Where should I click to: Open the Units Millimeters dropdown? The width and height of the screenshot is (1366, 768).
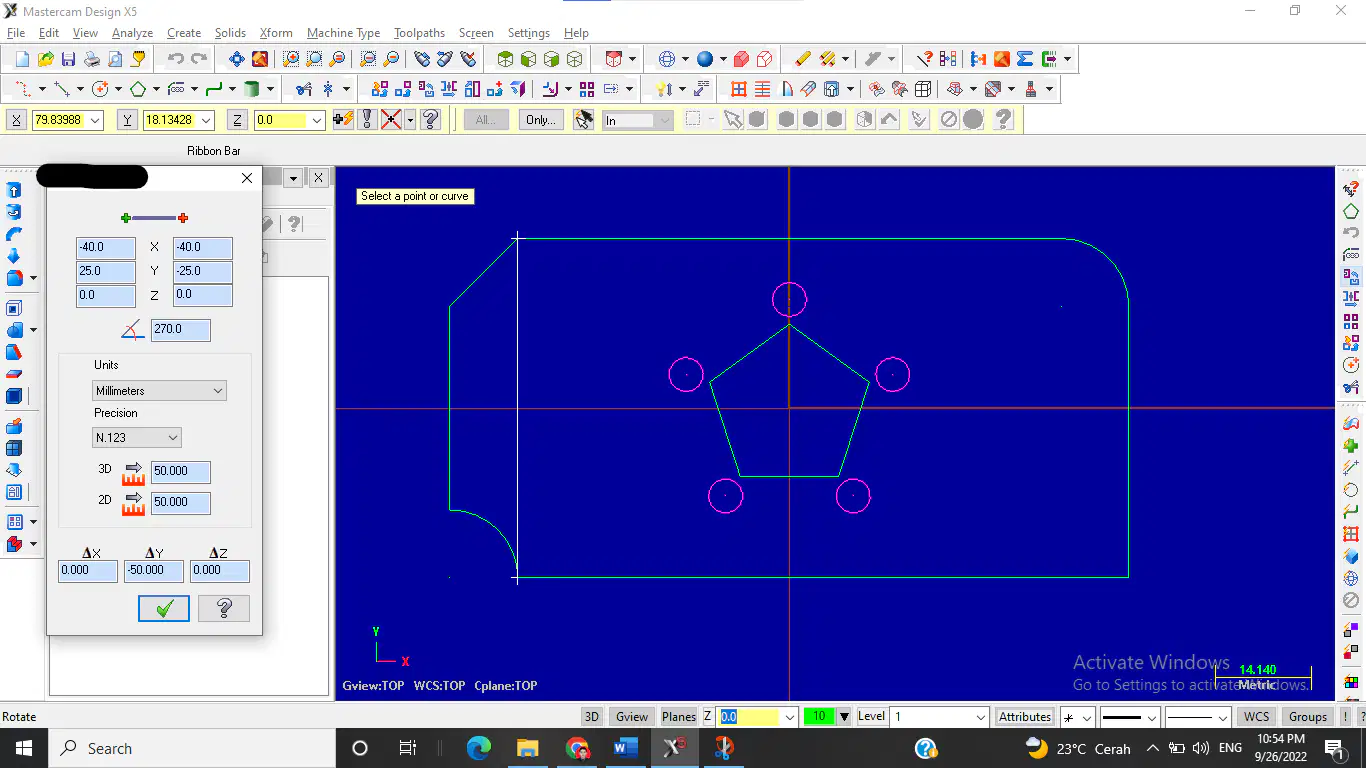[159, 391]
